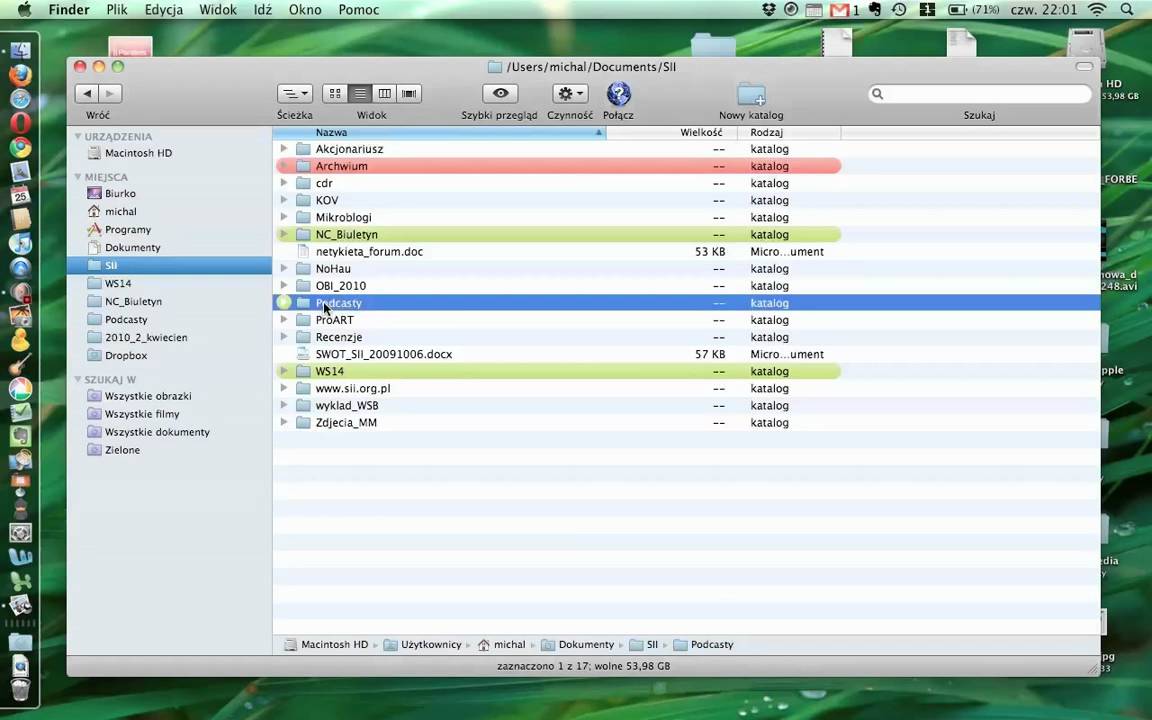
Task: Open the Pomoc menu
Action: point(359,10)
